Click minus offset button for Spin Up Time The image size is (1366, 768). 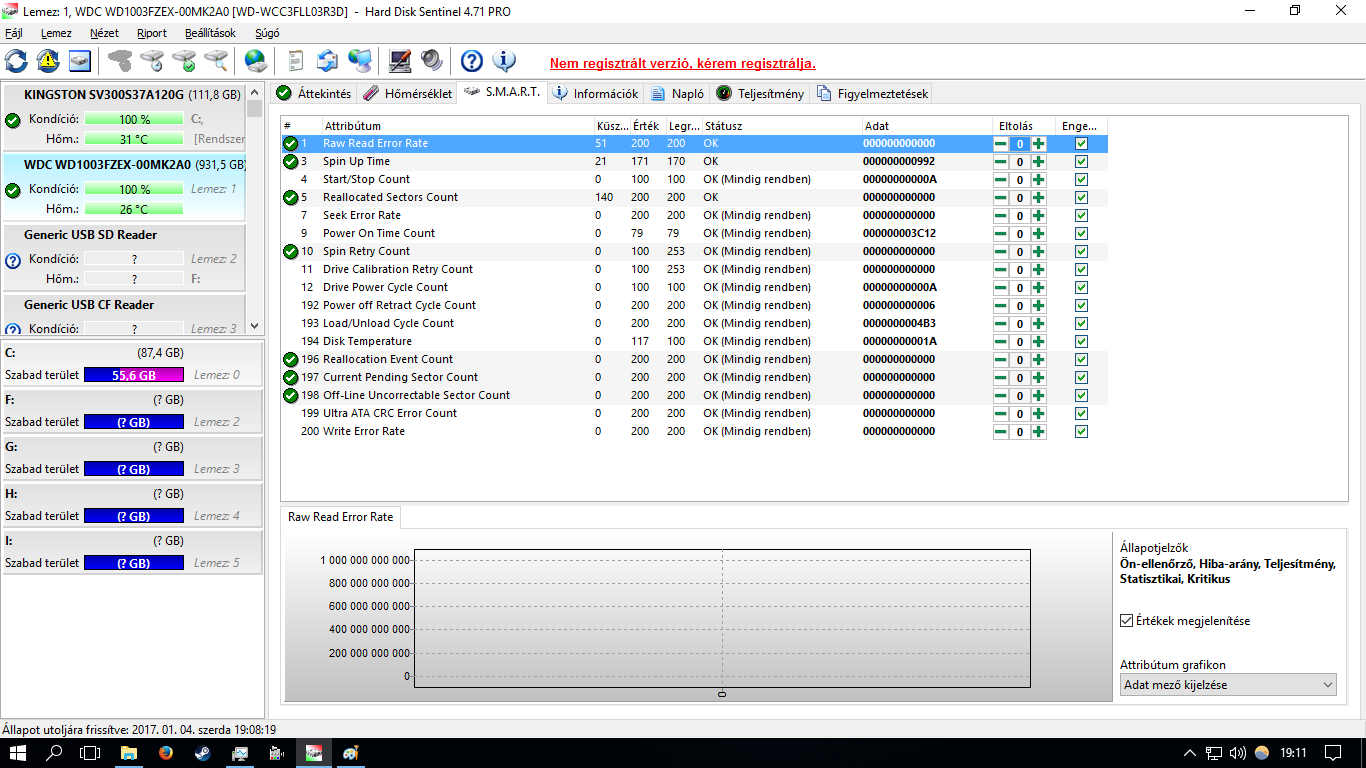click(1001, 162)
